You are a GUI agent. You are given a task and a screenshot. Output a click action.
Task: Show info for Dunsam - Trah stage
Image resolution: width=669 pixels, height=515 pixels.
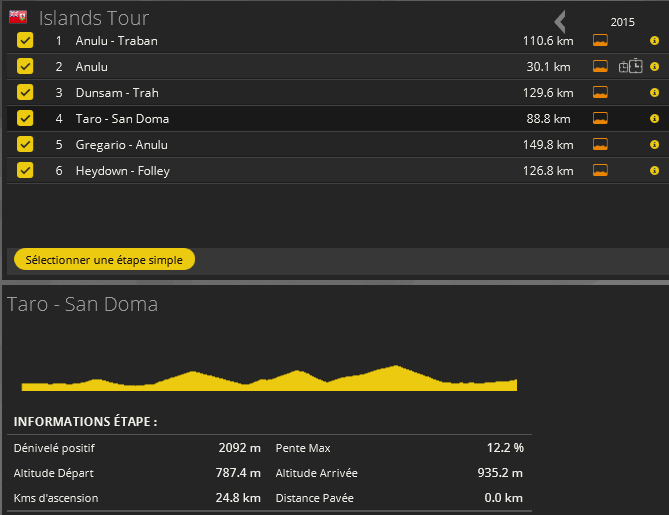click(x=654, y=93)
